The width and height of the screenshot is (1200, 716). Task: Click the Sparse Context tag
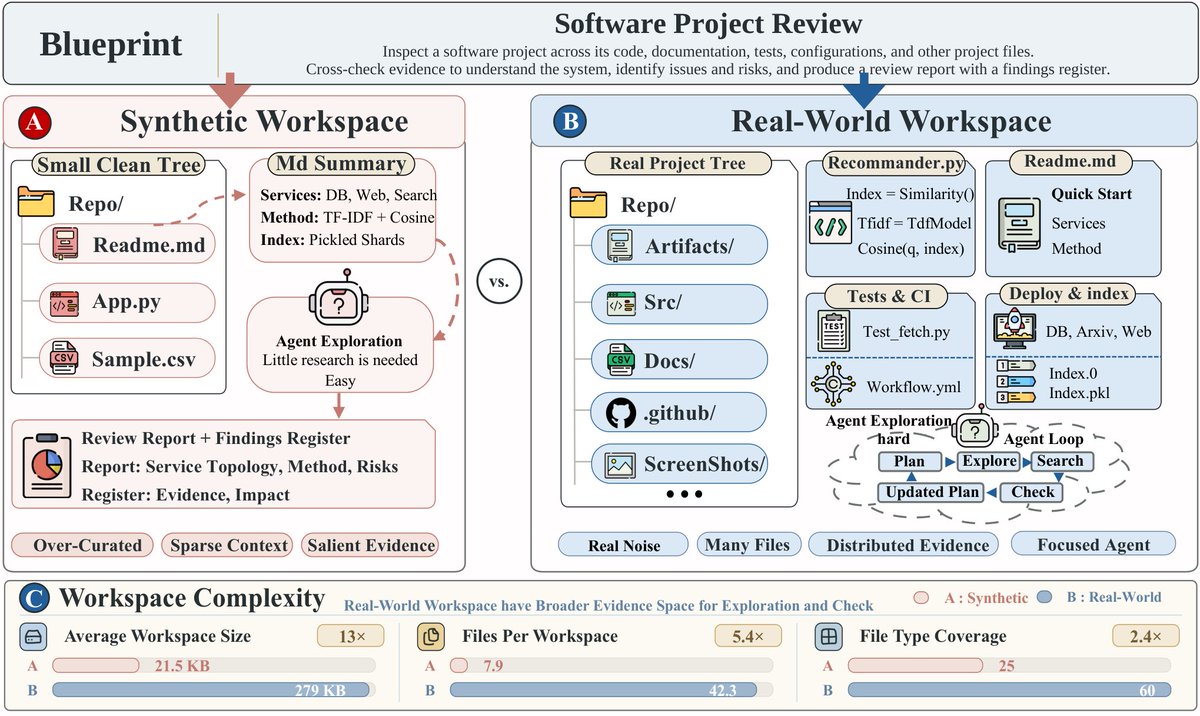tap(225, 545)
